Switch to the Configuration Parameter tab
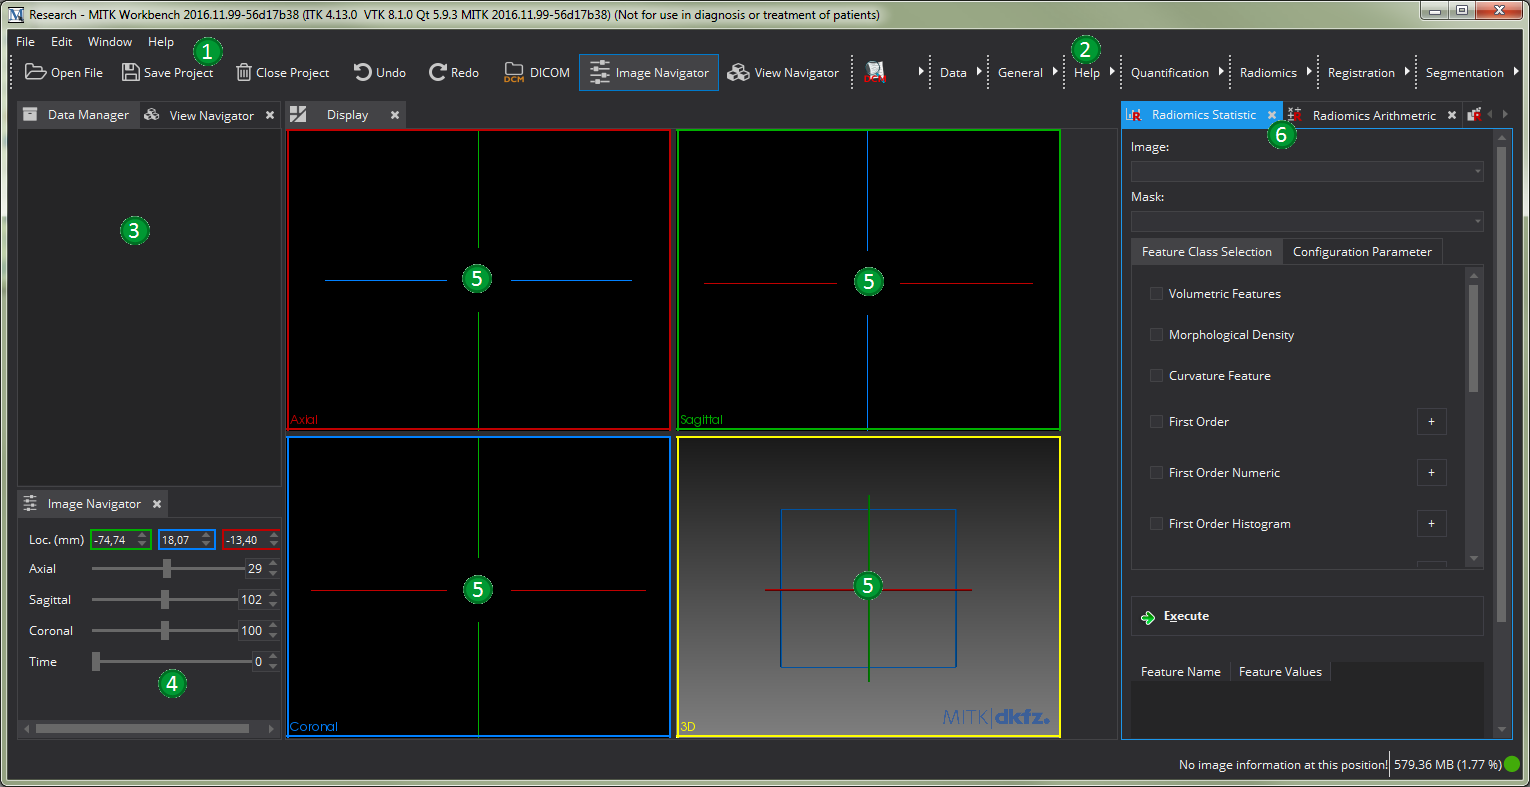 pos(1362,252)
